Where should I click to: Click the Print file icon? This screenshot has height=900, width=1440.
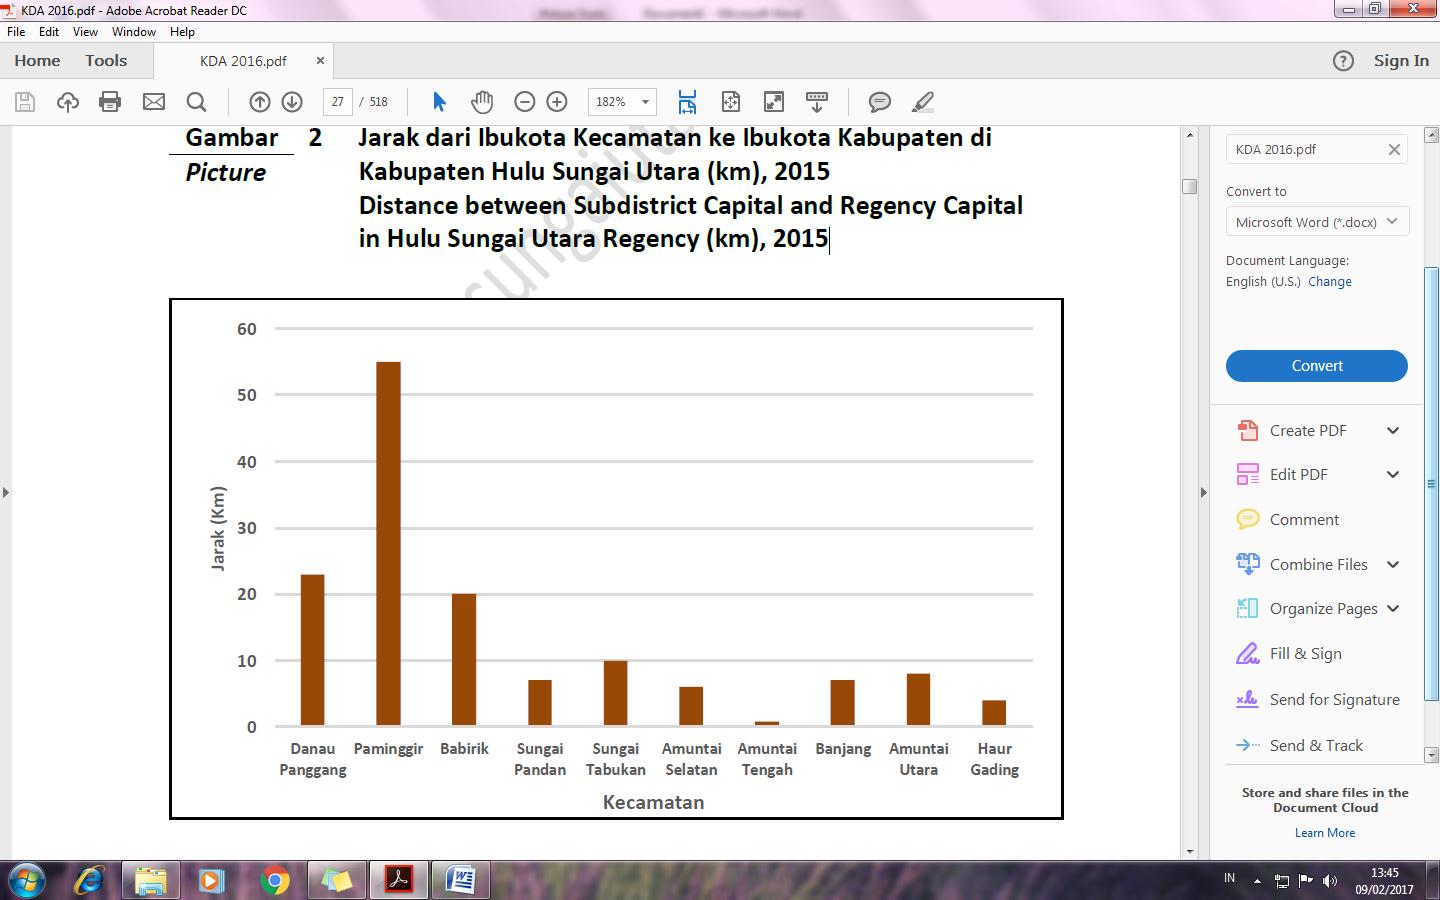pos(110,102)
